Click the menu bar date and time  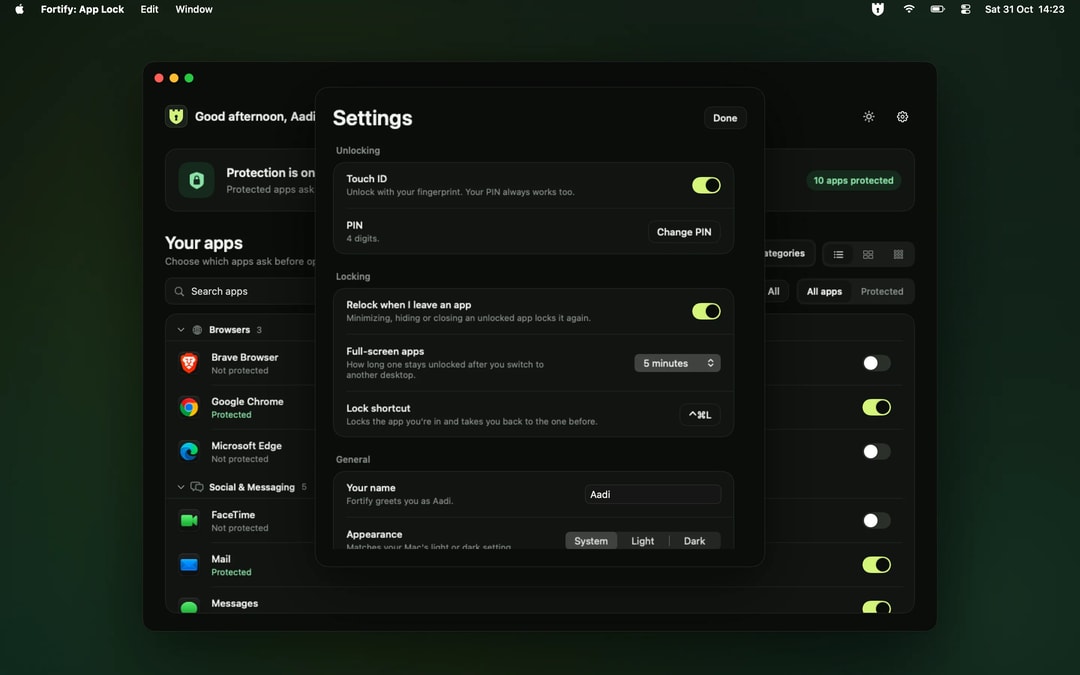1024,9
